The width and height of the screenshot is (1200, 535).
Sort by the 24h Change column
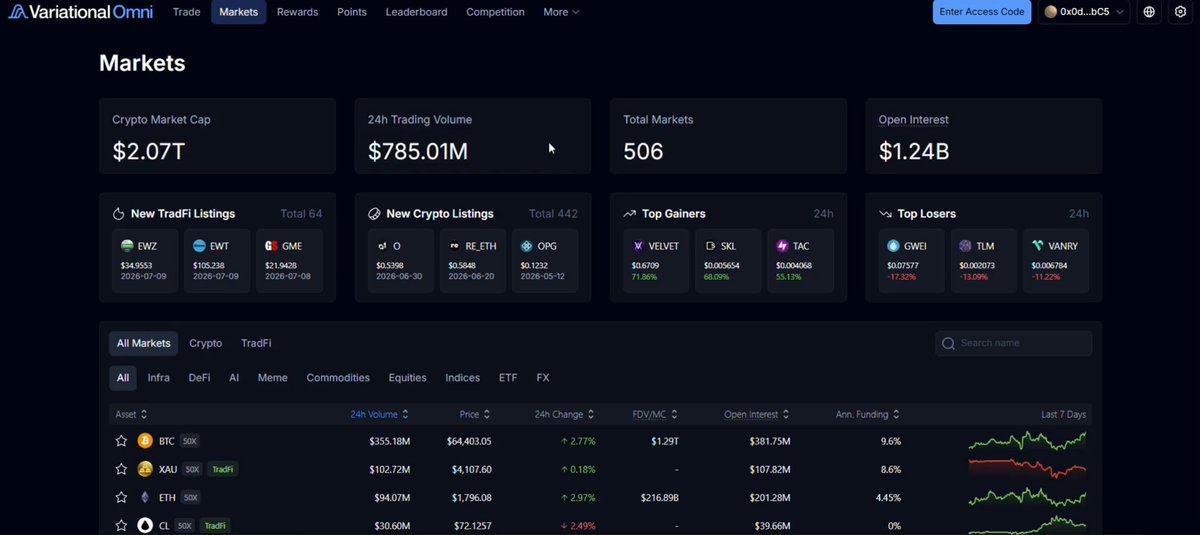[x=565, y=414]
